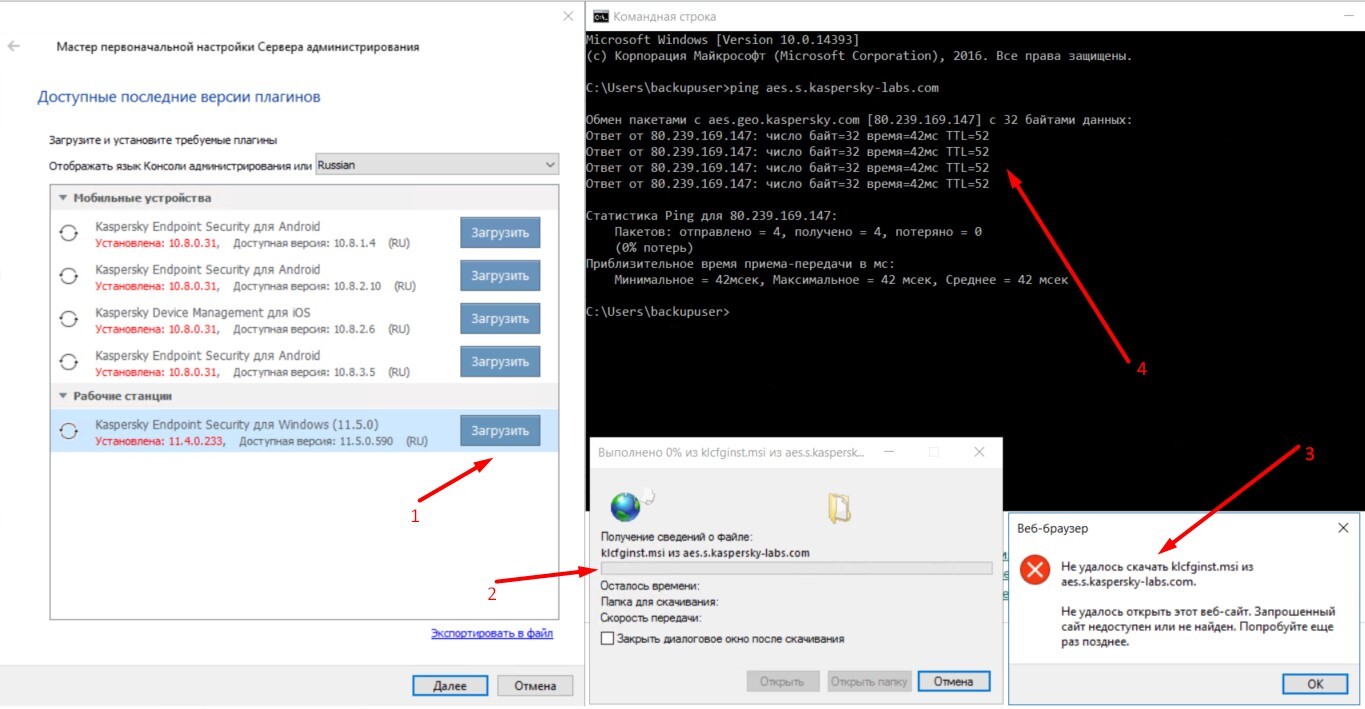Click the refresh icon beside Android plugin 10.8.1.4
1365x709 pixels.
click(68, 233)
